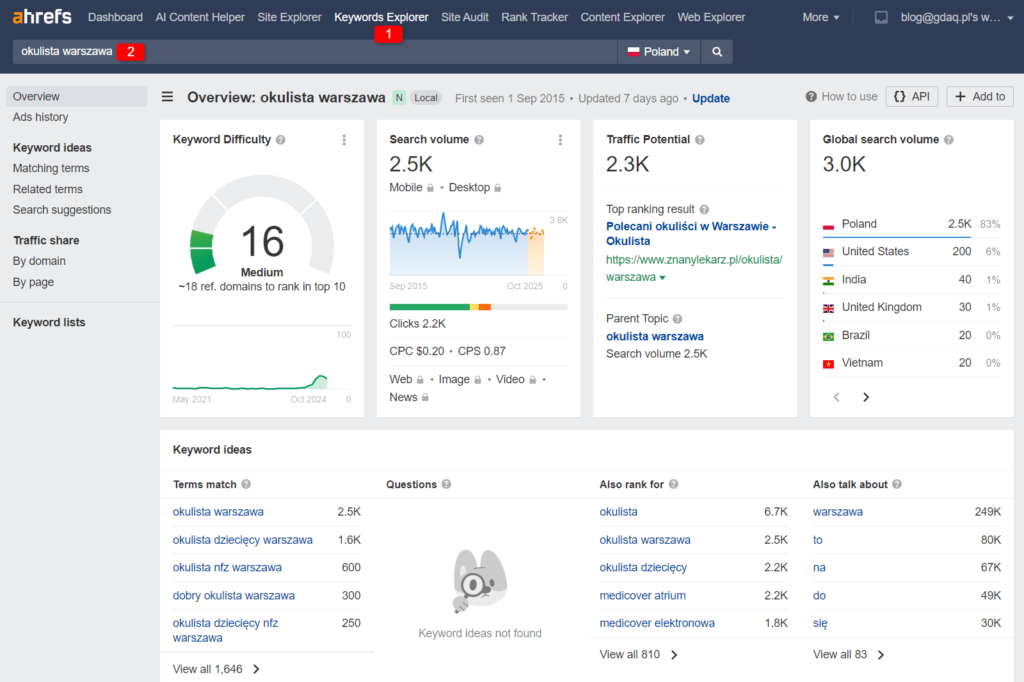Expand the top ranking URL dropdown arrow
1024x682 pixels.
662,278
